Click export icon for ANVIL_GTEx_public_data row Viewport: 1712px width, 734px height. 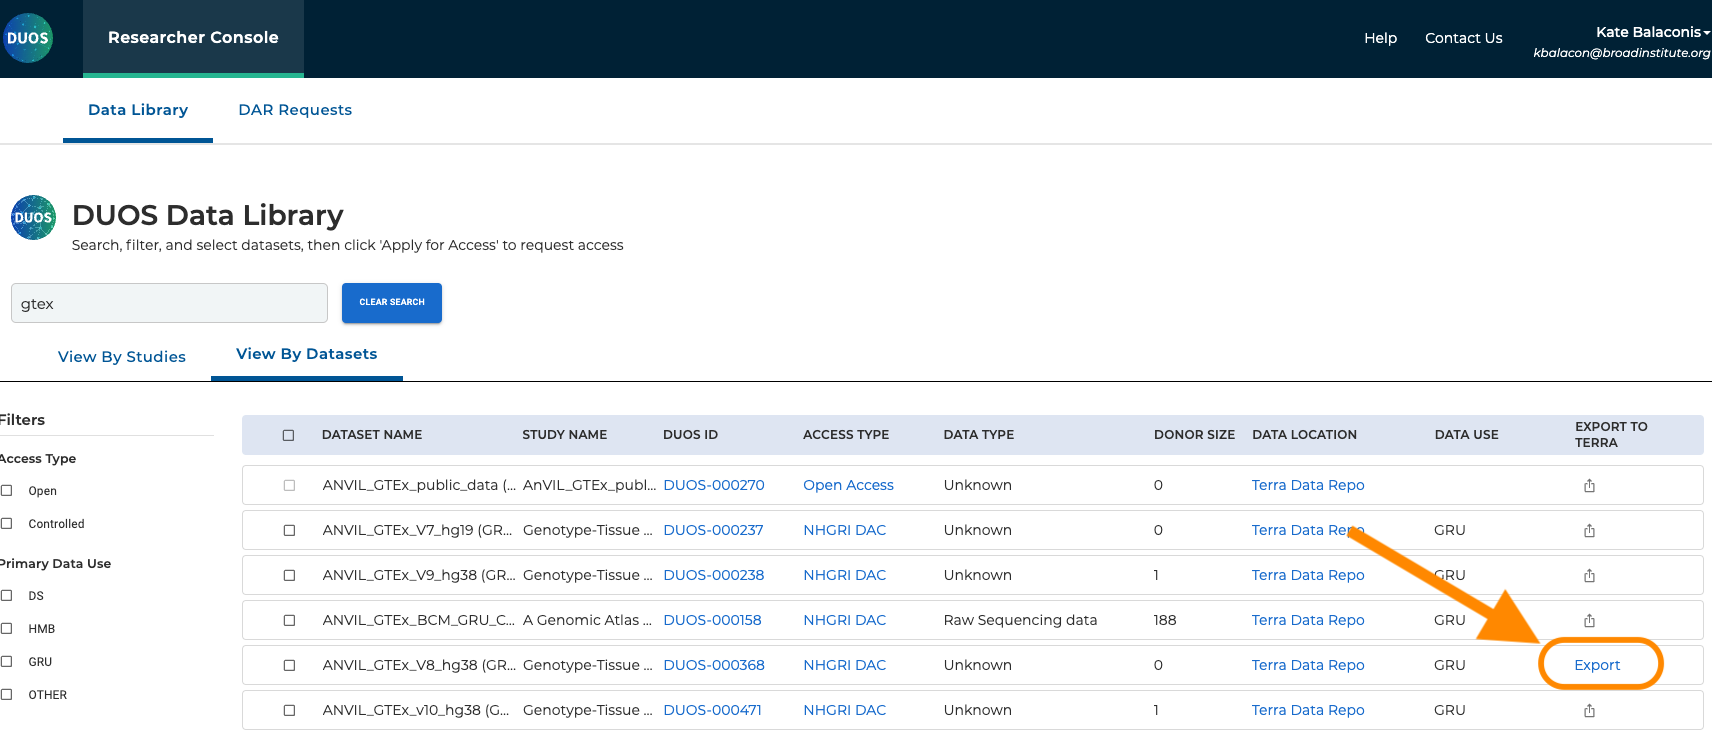[x=1589, y=485]
